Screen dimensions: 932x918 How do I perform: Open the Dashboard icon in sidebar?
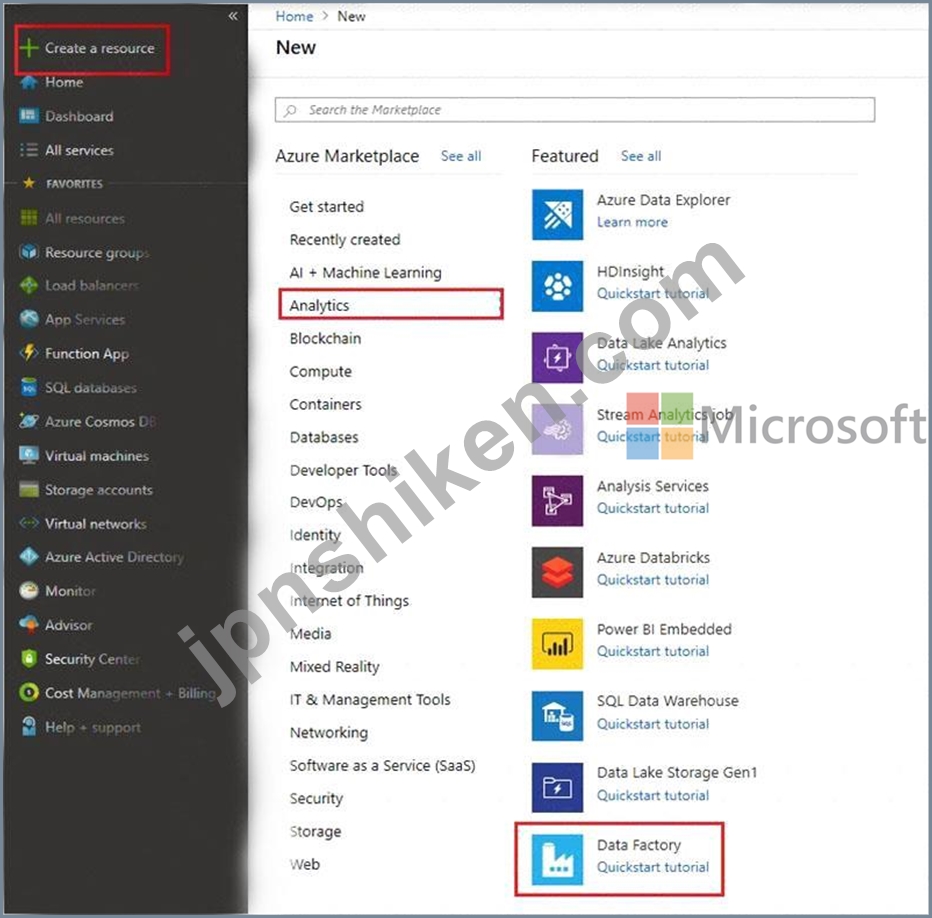tap(29, 115)
